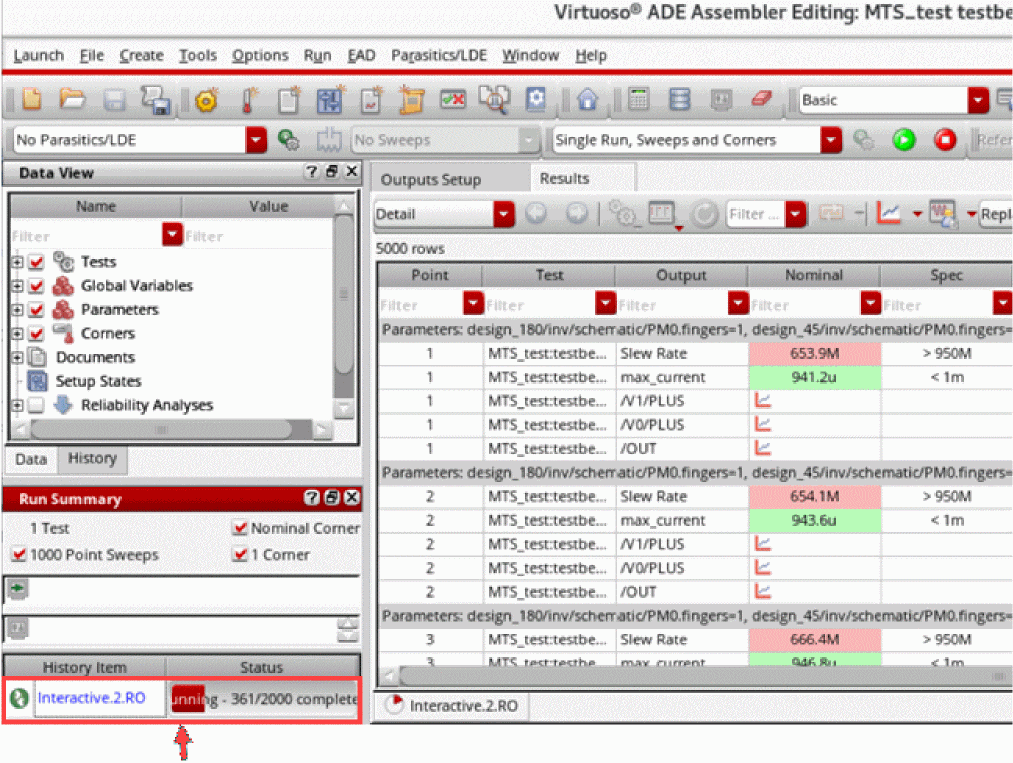The width and height of the screenshot is (1013, 763).
Task: Select the Interactive.2.RO bottom results tab
Action: pyautogui.click(x=452, y=706)
